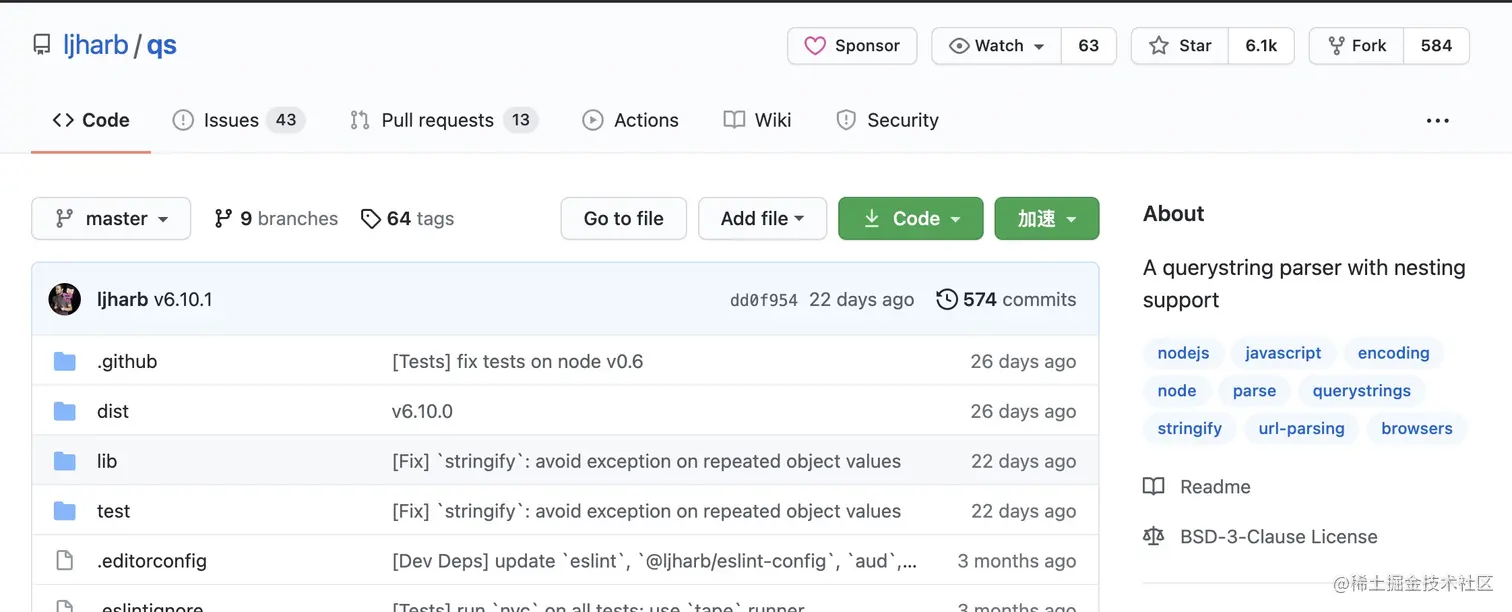
Task: Open the Readme via its book icon
Action: click(1154, 486)
